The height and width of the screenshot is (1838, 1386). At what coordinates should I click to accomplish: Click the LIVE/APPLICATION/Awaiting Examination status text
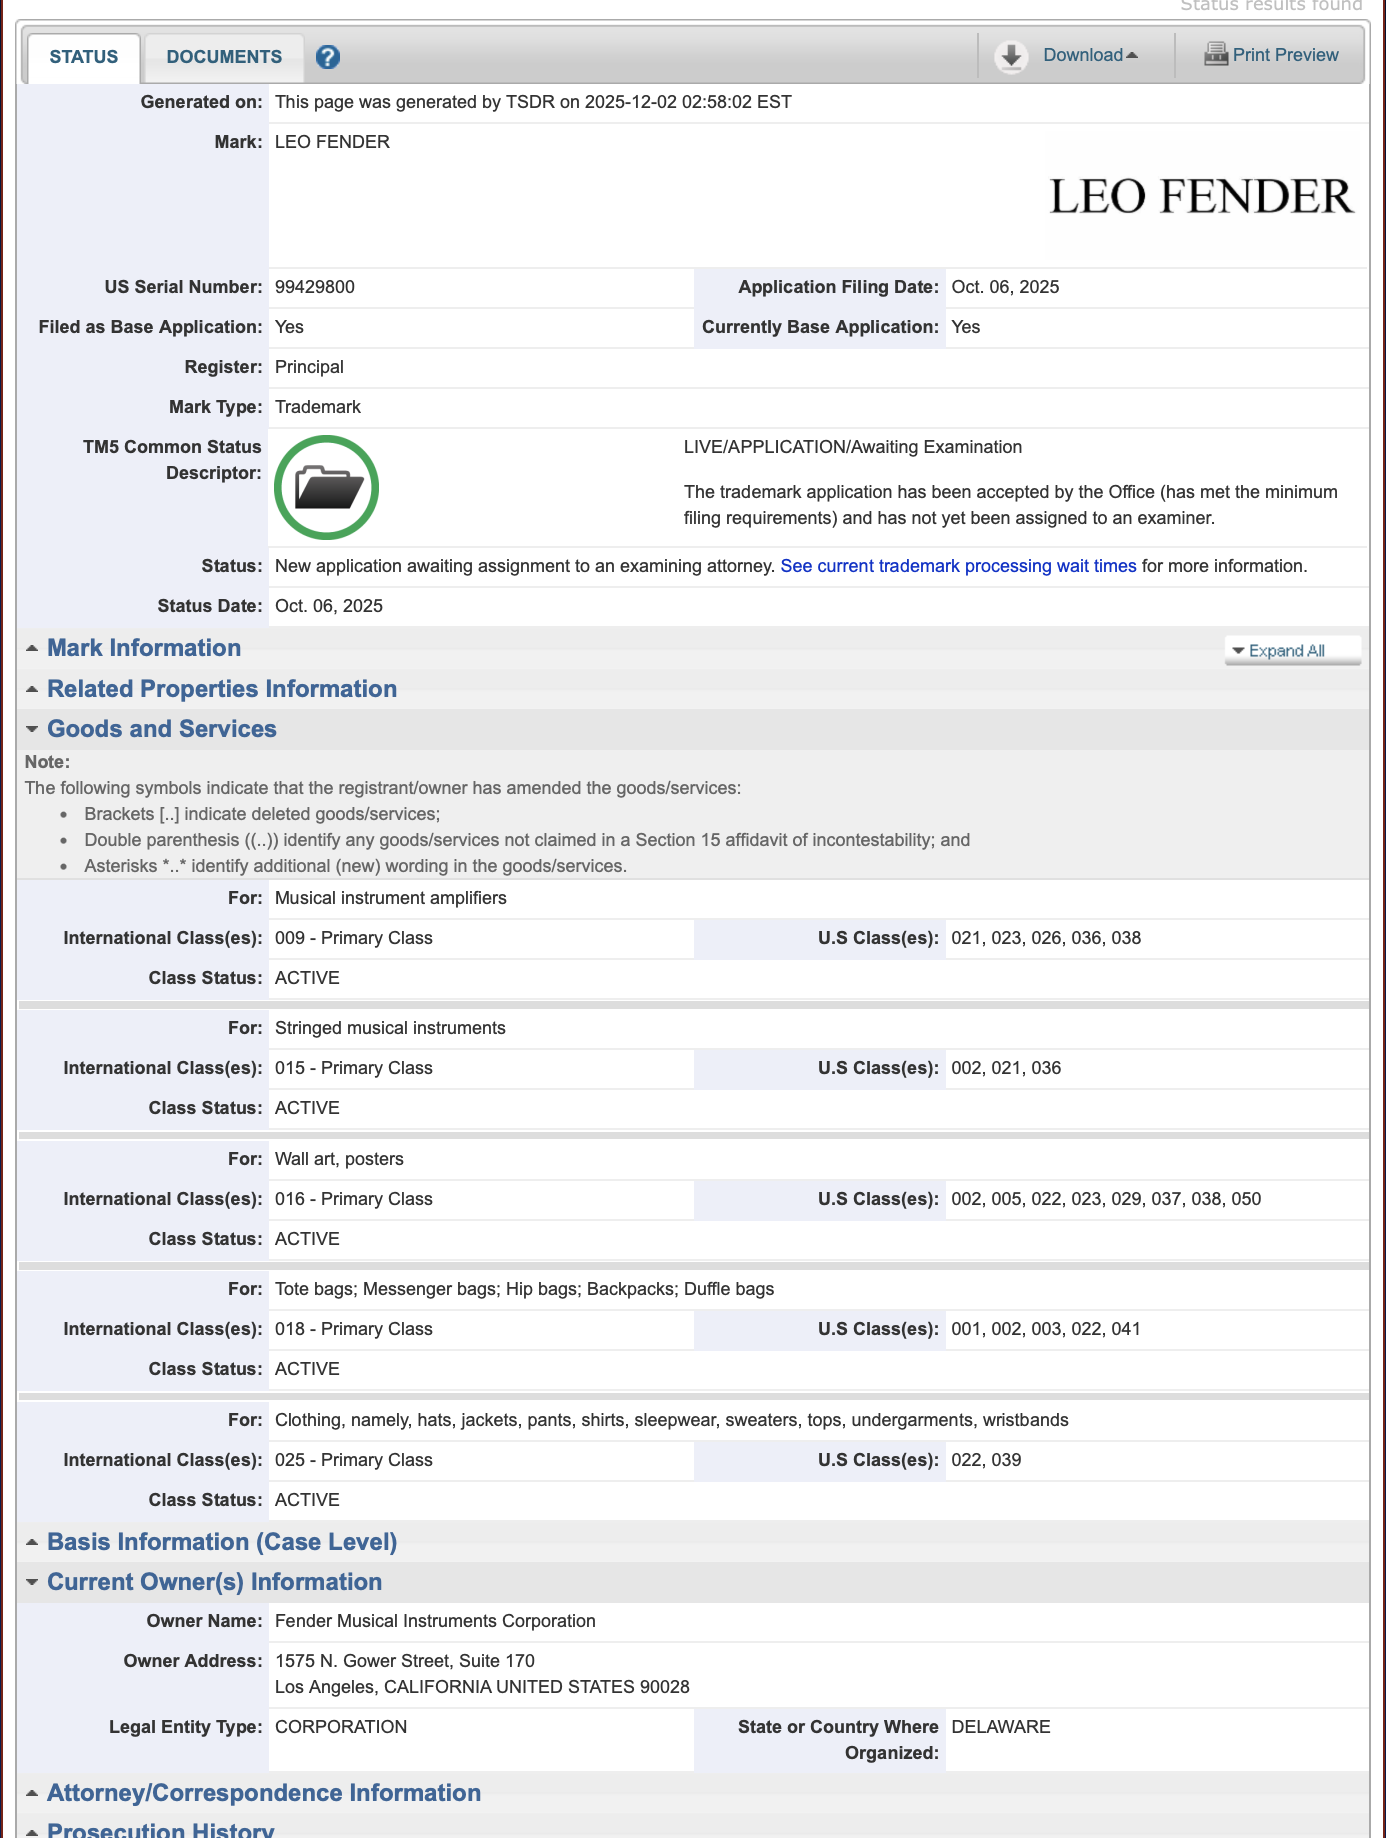(x=853, y=447)
